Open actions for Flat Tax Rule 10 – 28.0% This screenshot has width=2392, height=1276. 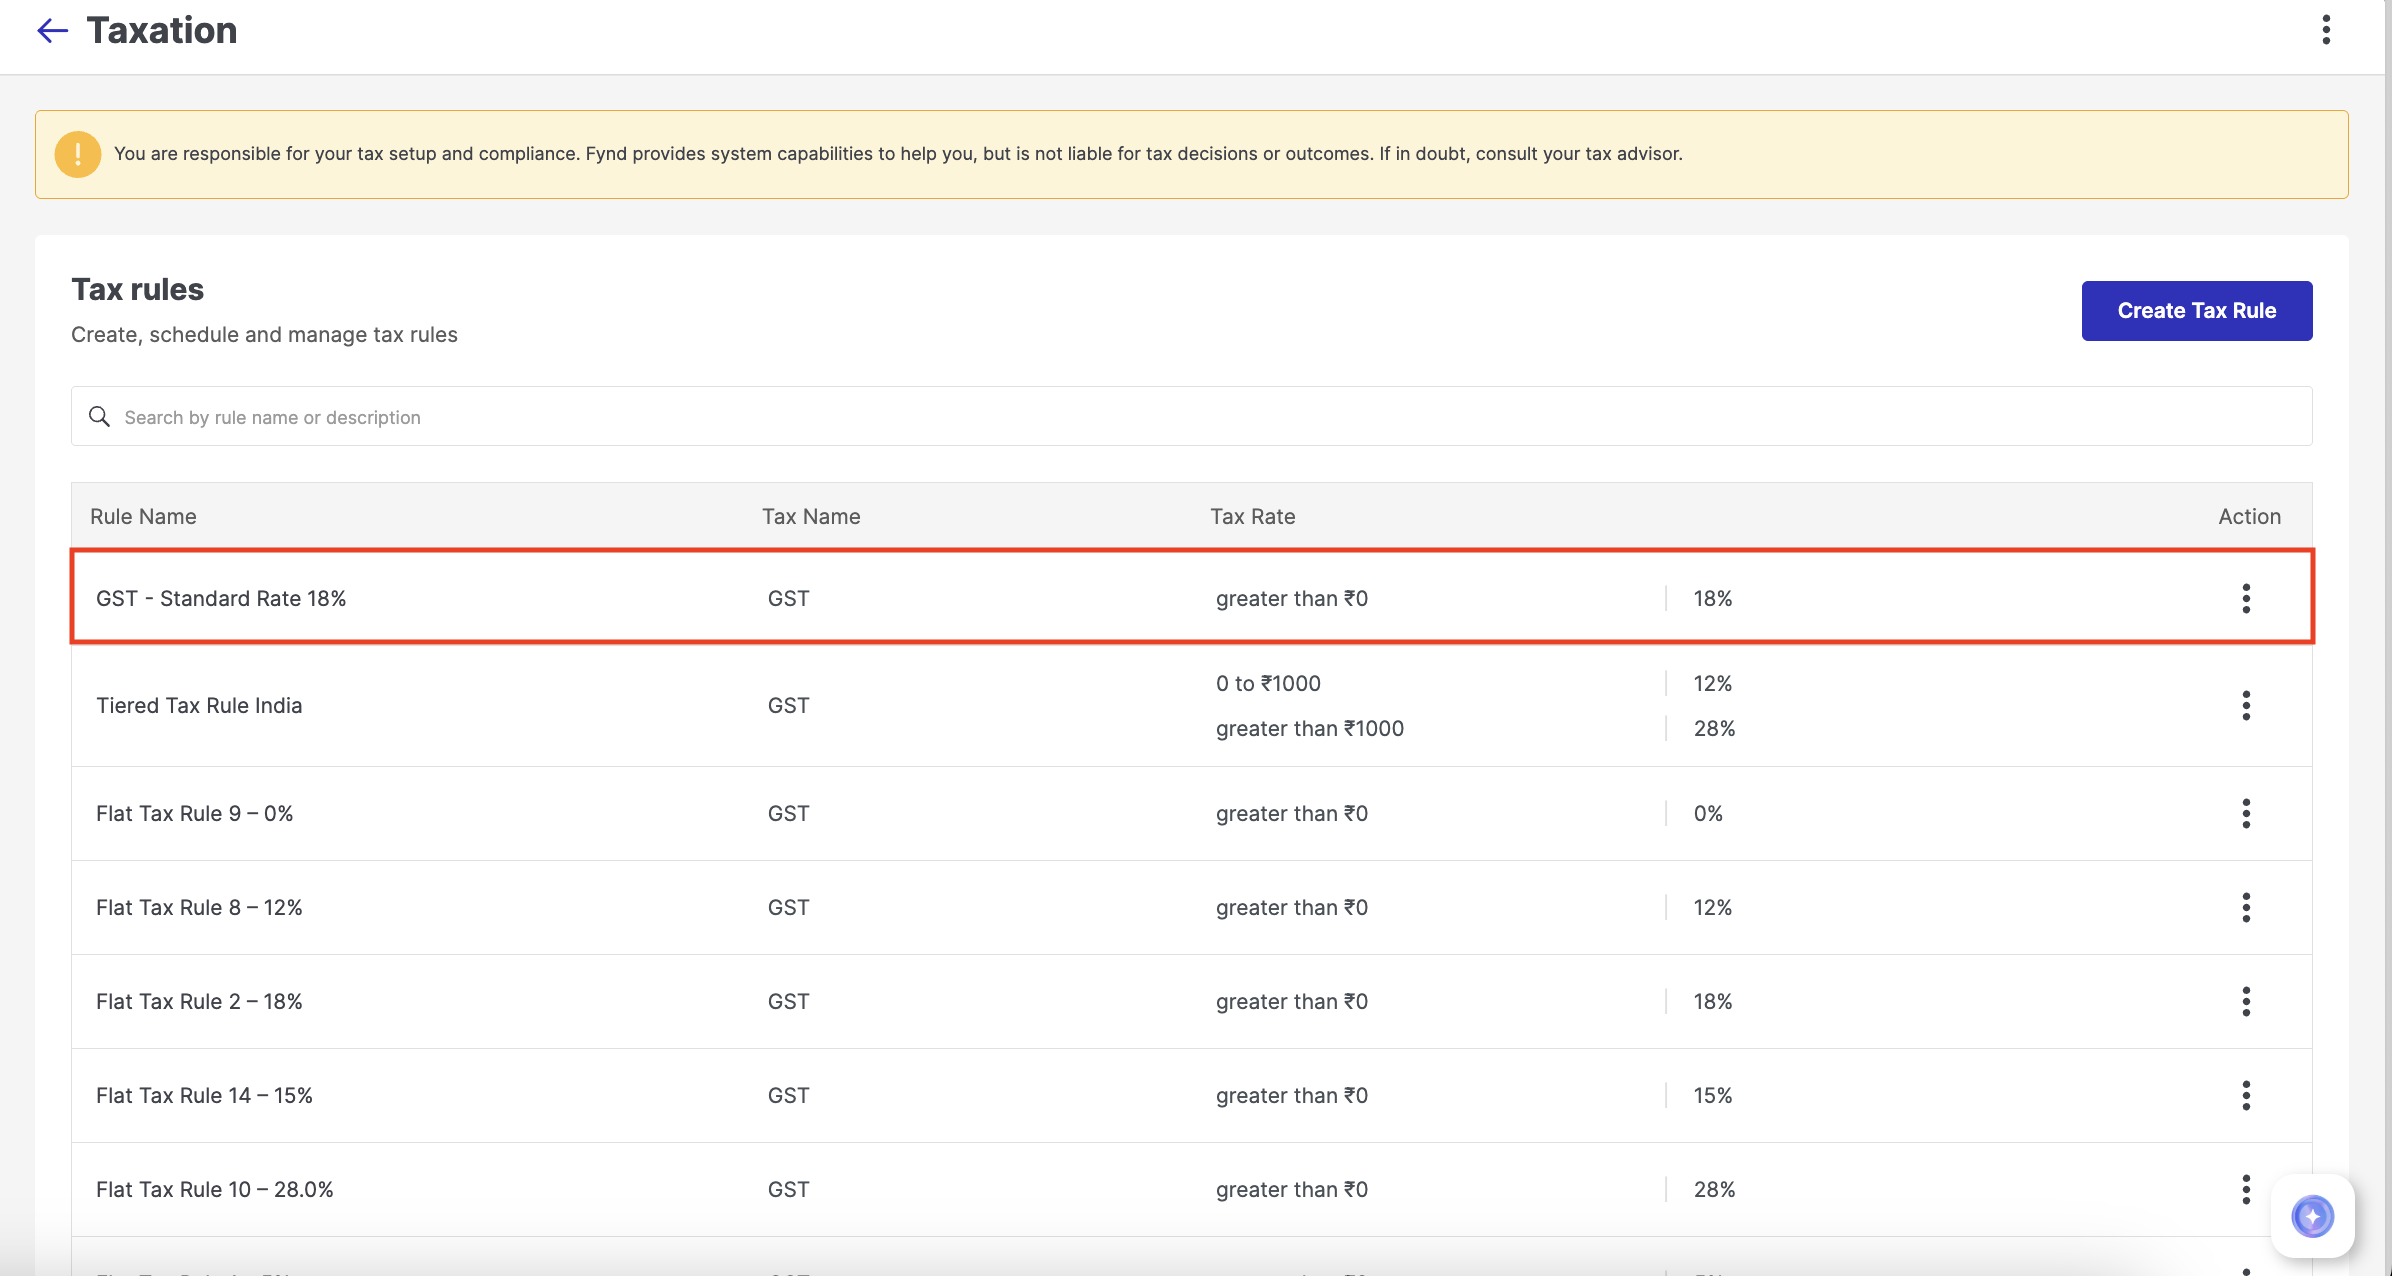tap(2246, 1189)
